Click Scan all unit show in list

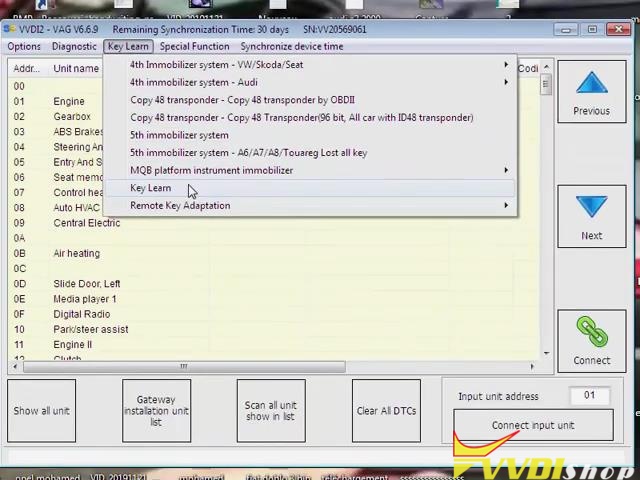pyautogui.click(x=271, y=411)
